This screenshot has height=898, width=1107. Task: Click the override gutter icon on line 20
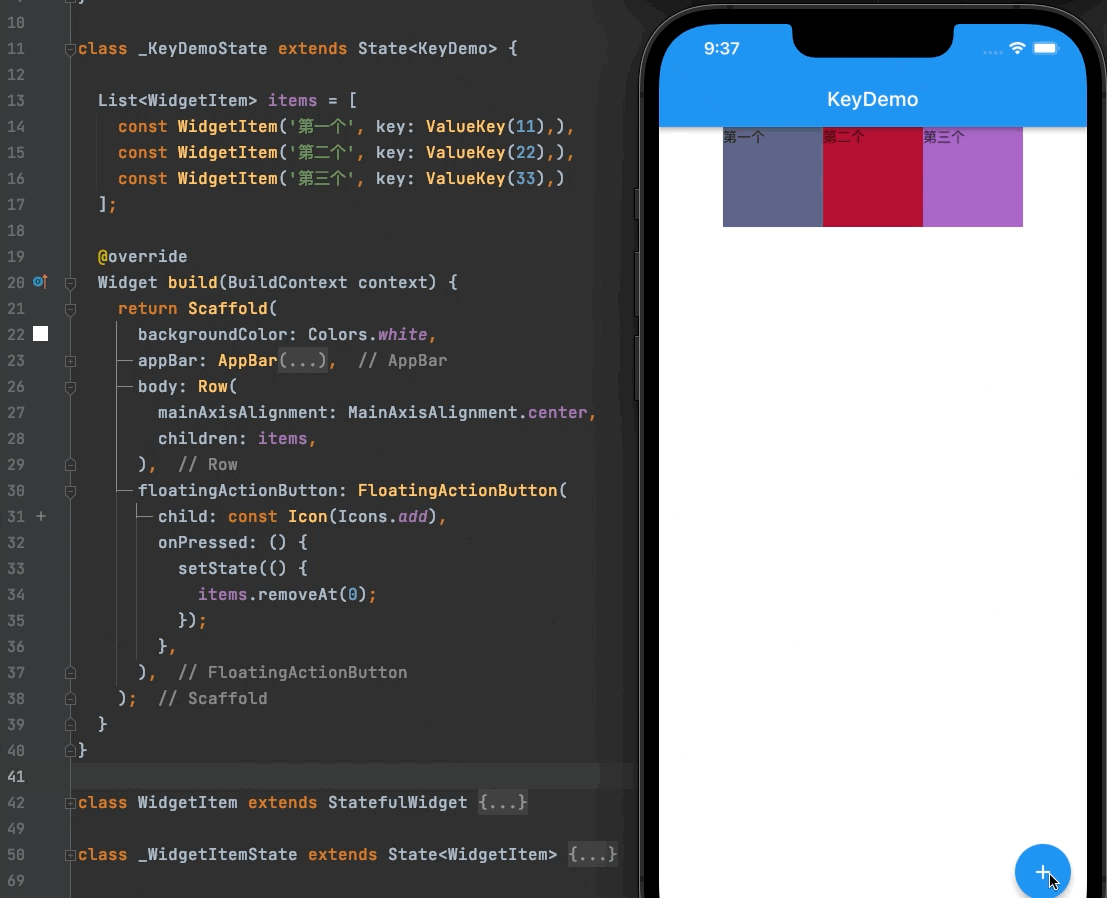[x=40, y=282]
